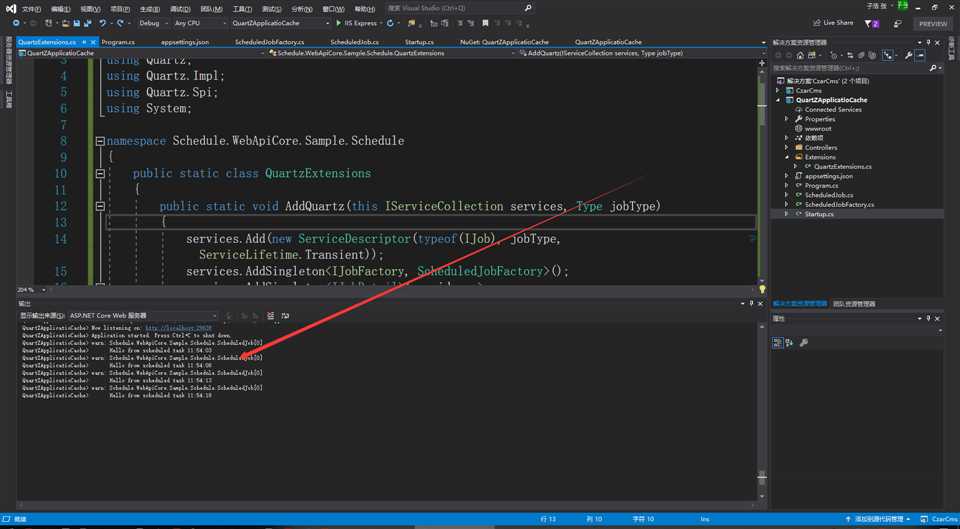Collapse the Extensions folder

pos(787,157)
